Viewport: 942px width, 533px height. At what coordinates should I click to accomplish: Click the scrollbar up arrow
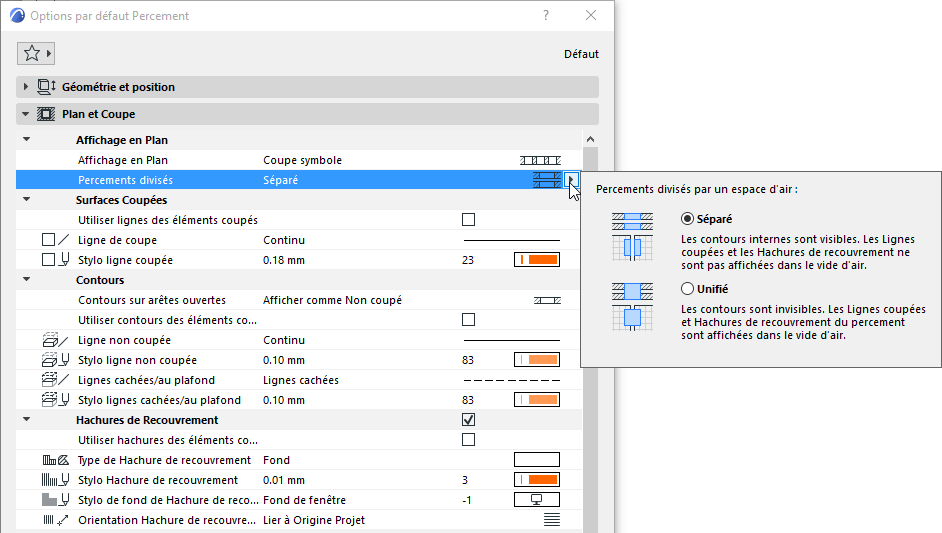click(591, 139)
